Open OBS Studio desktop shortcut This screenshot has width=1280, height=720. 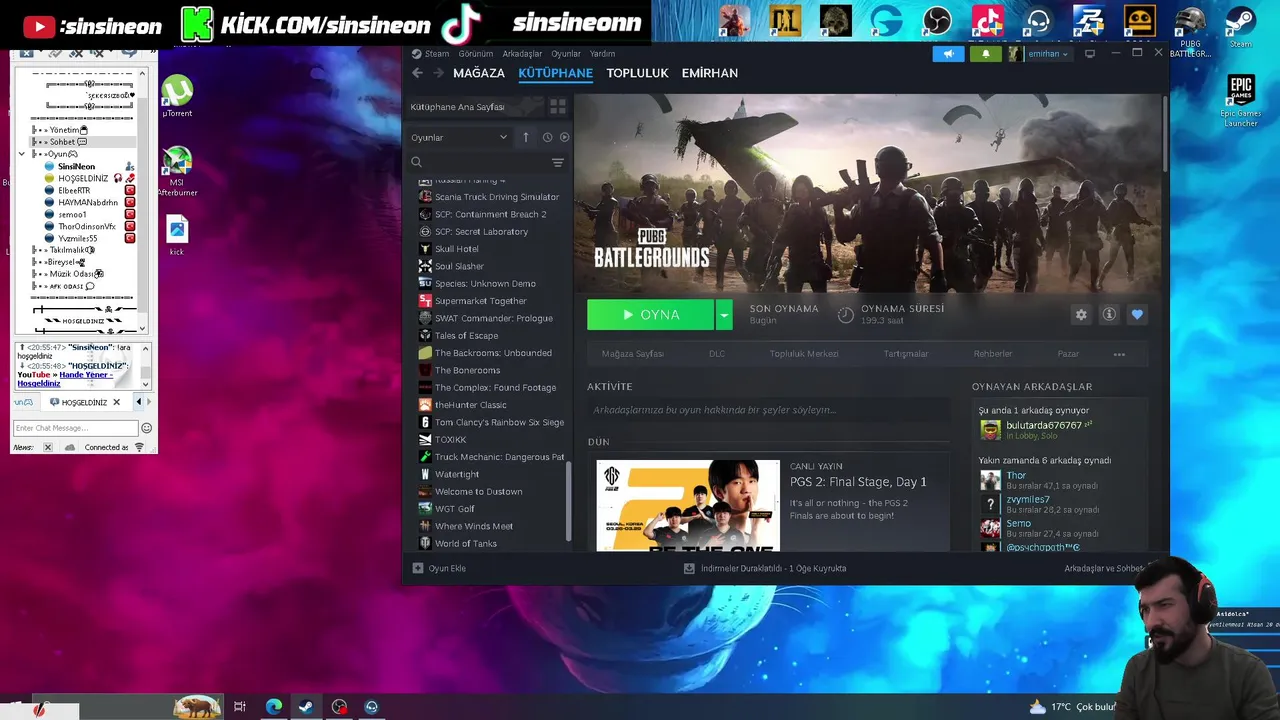(x=937, y=21)
